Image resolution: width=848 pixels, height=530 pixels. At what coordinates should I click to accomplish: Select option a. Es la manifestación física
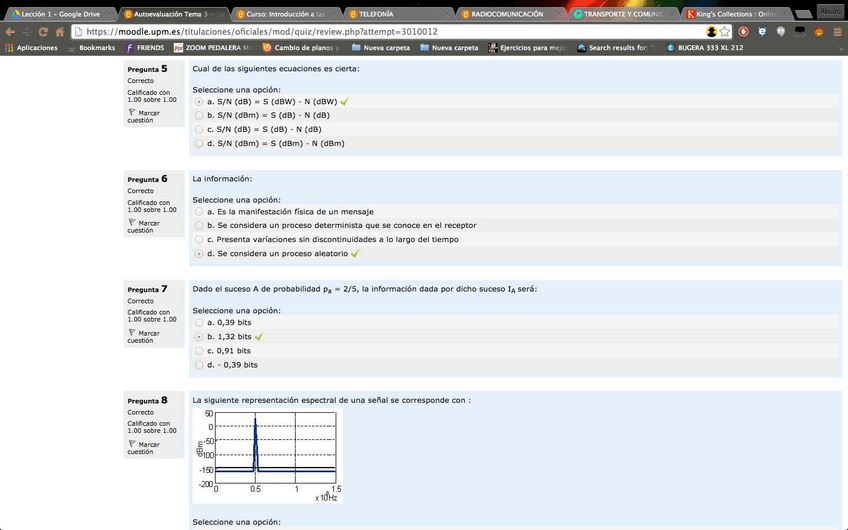point(199,212)
